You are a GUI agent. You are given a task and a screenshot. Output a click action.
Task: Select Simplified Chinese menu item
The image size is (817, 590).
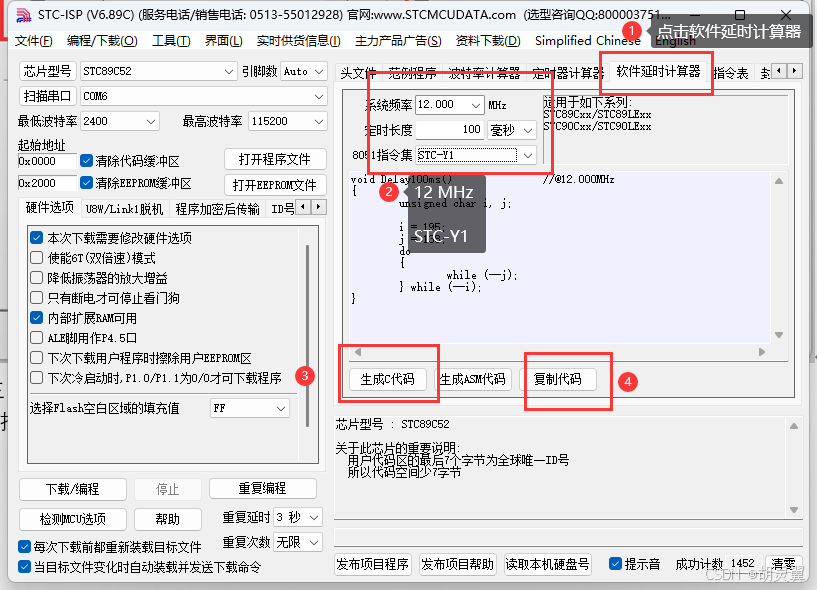(588, 41)
